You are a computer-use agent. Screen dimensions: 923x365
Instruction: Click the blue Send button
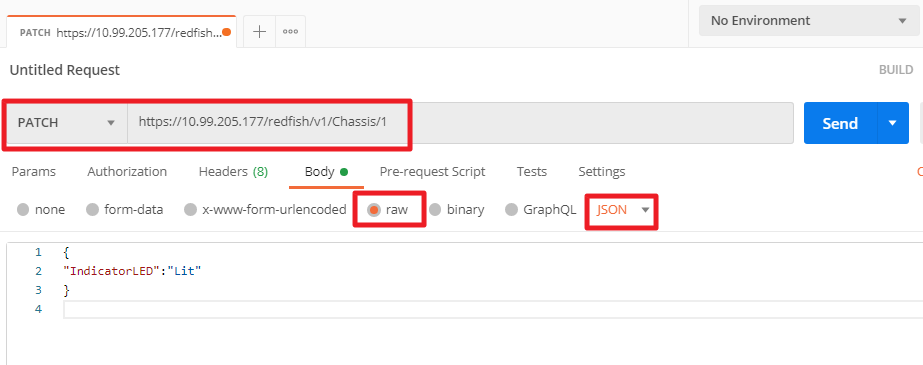[x=841, y=123]
